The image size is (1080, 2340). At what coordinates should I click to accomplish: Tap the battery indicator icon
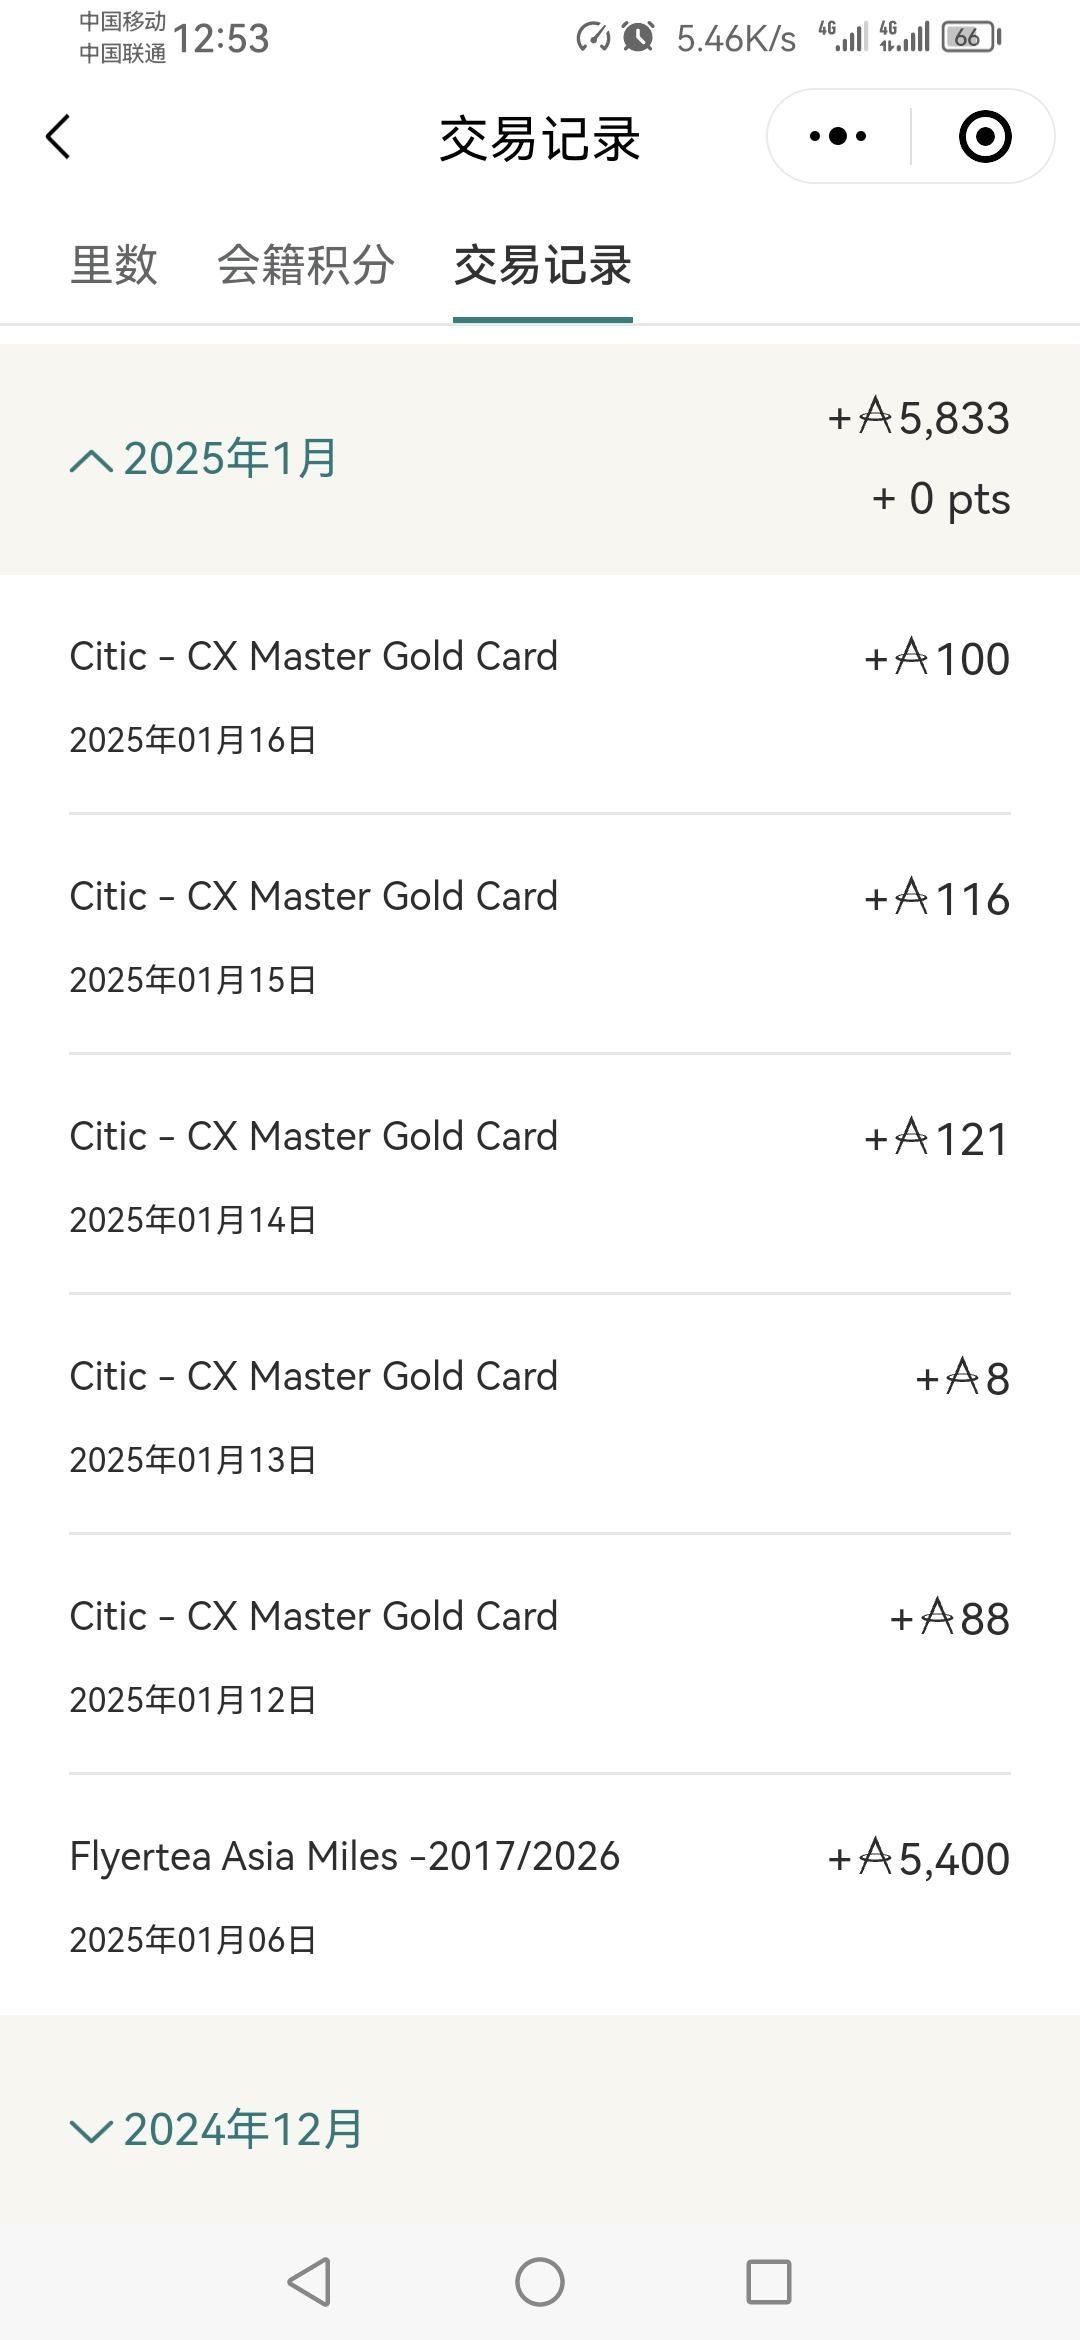(x=971, y=37)
